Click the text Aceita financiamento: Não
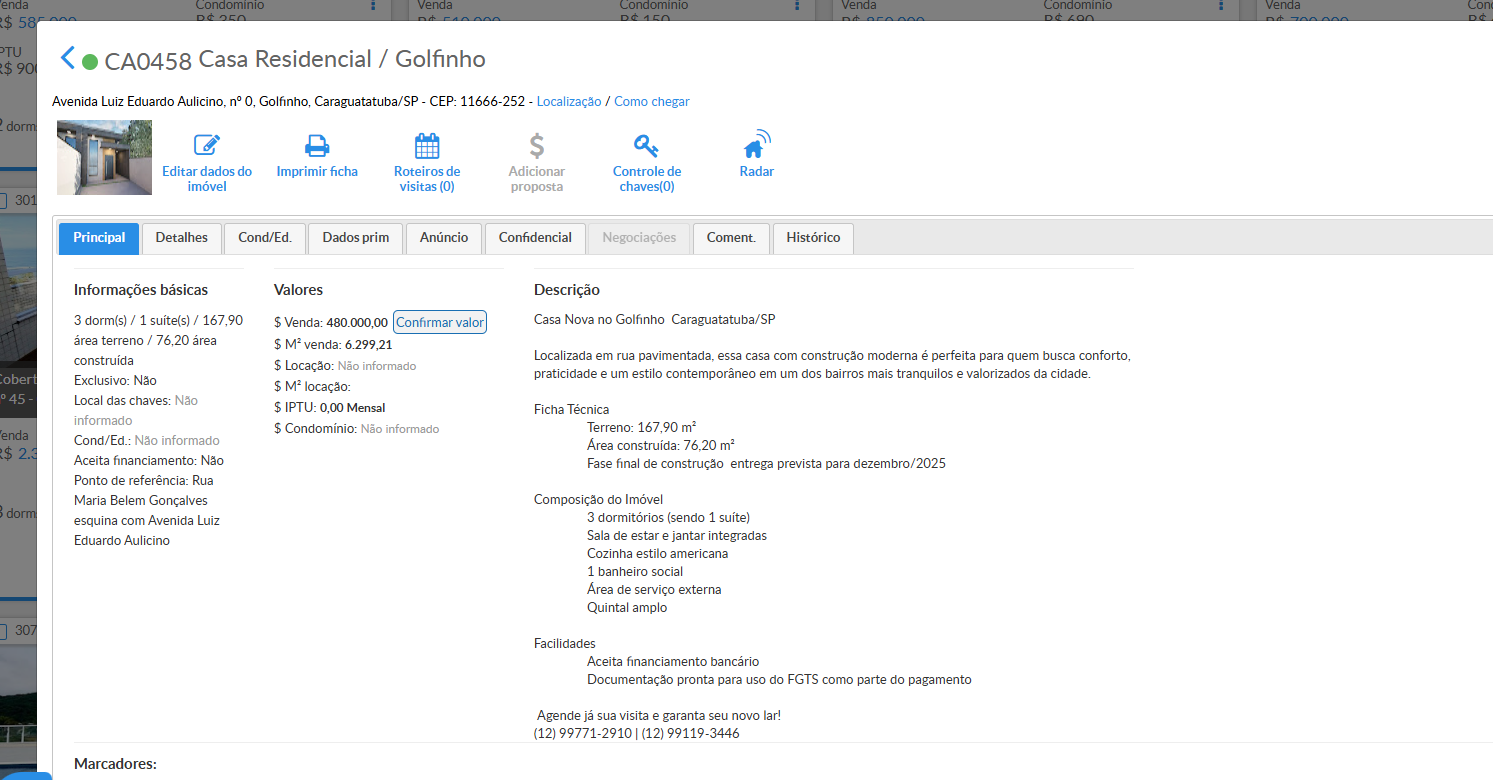The image size is (1493, 780). point(149,460)
